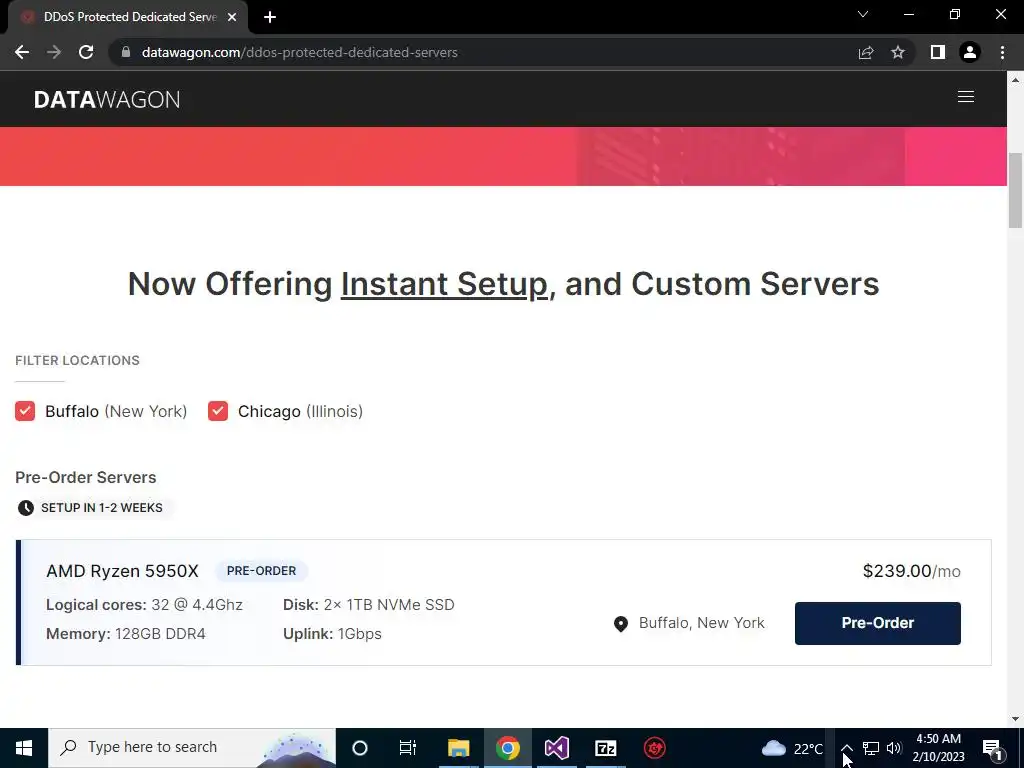Click the address bar URL
The image size is (1024, 768).
tap(299, 52)
